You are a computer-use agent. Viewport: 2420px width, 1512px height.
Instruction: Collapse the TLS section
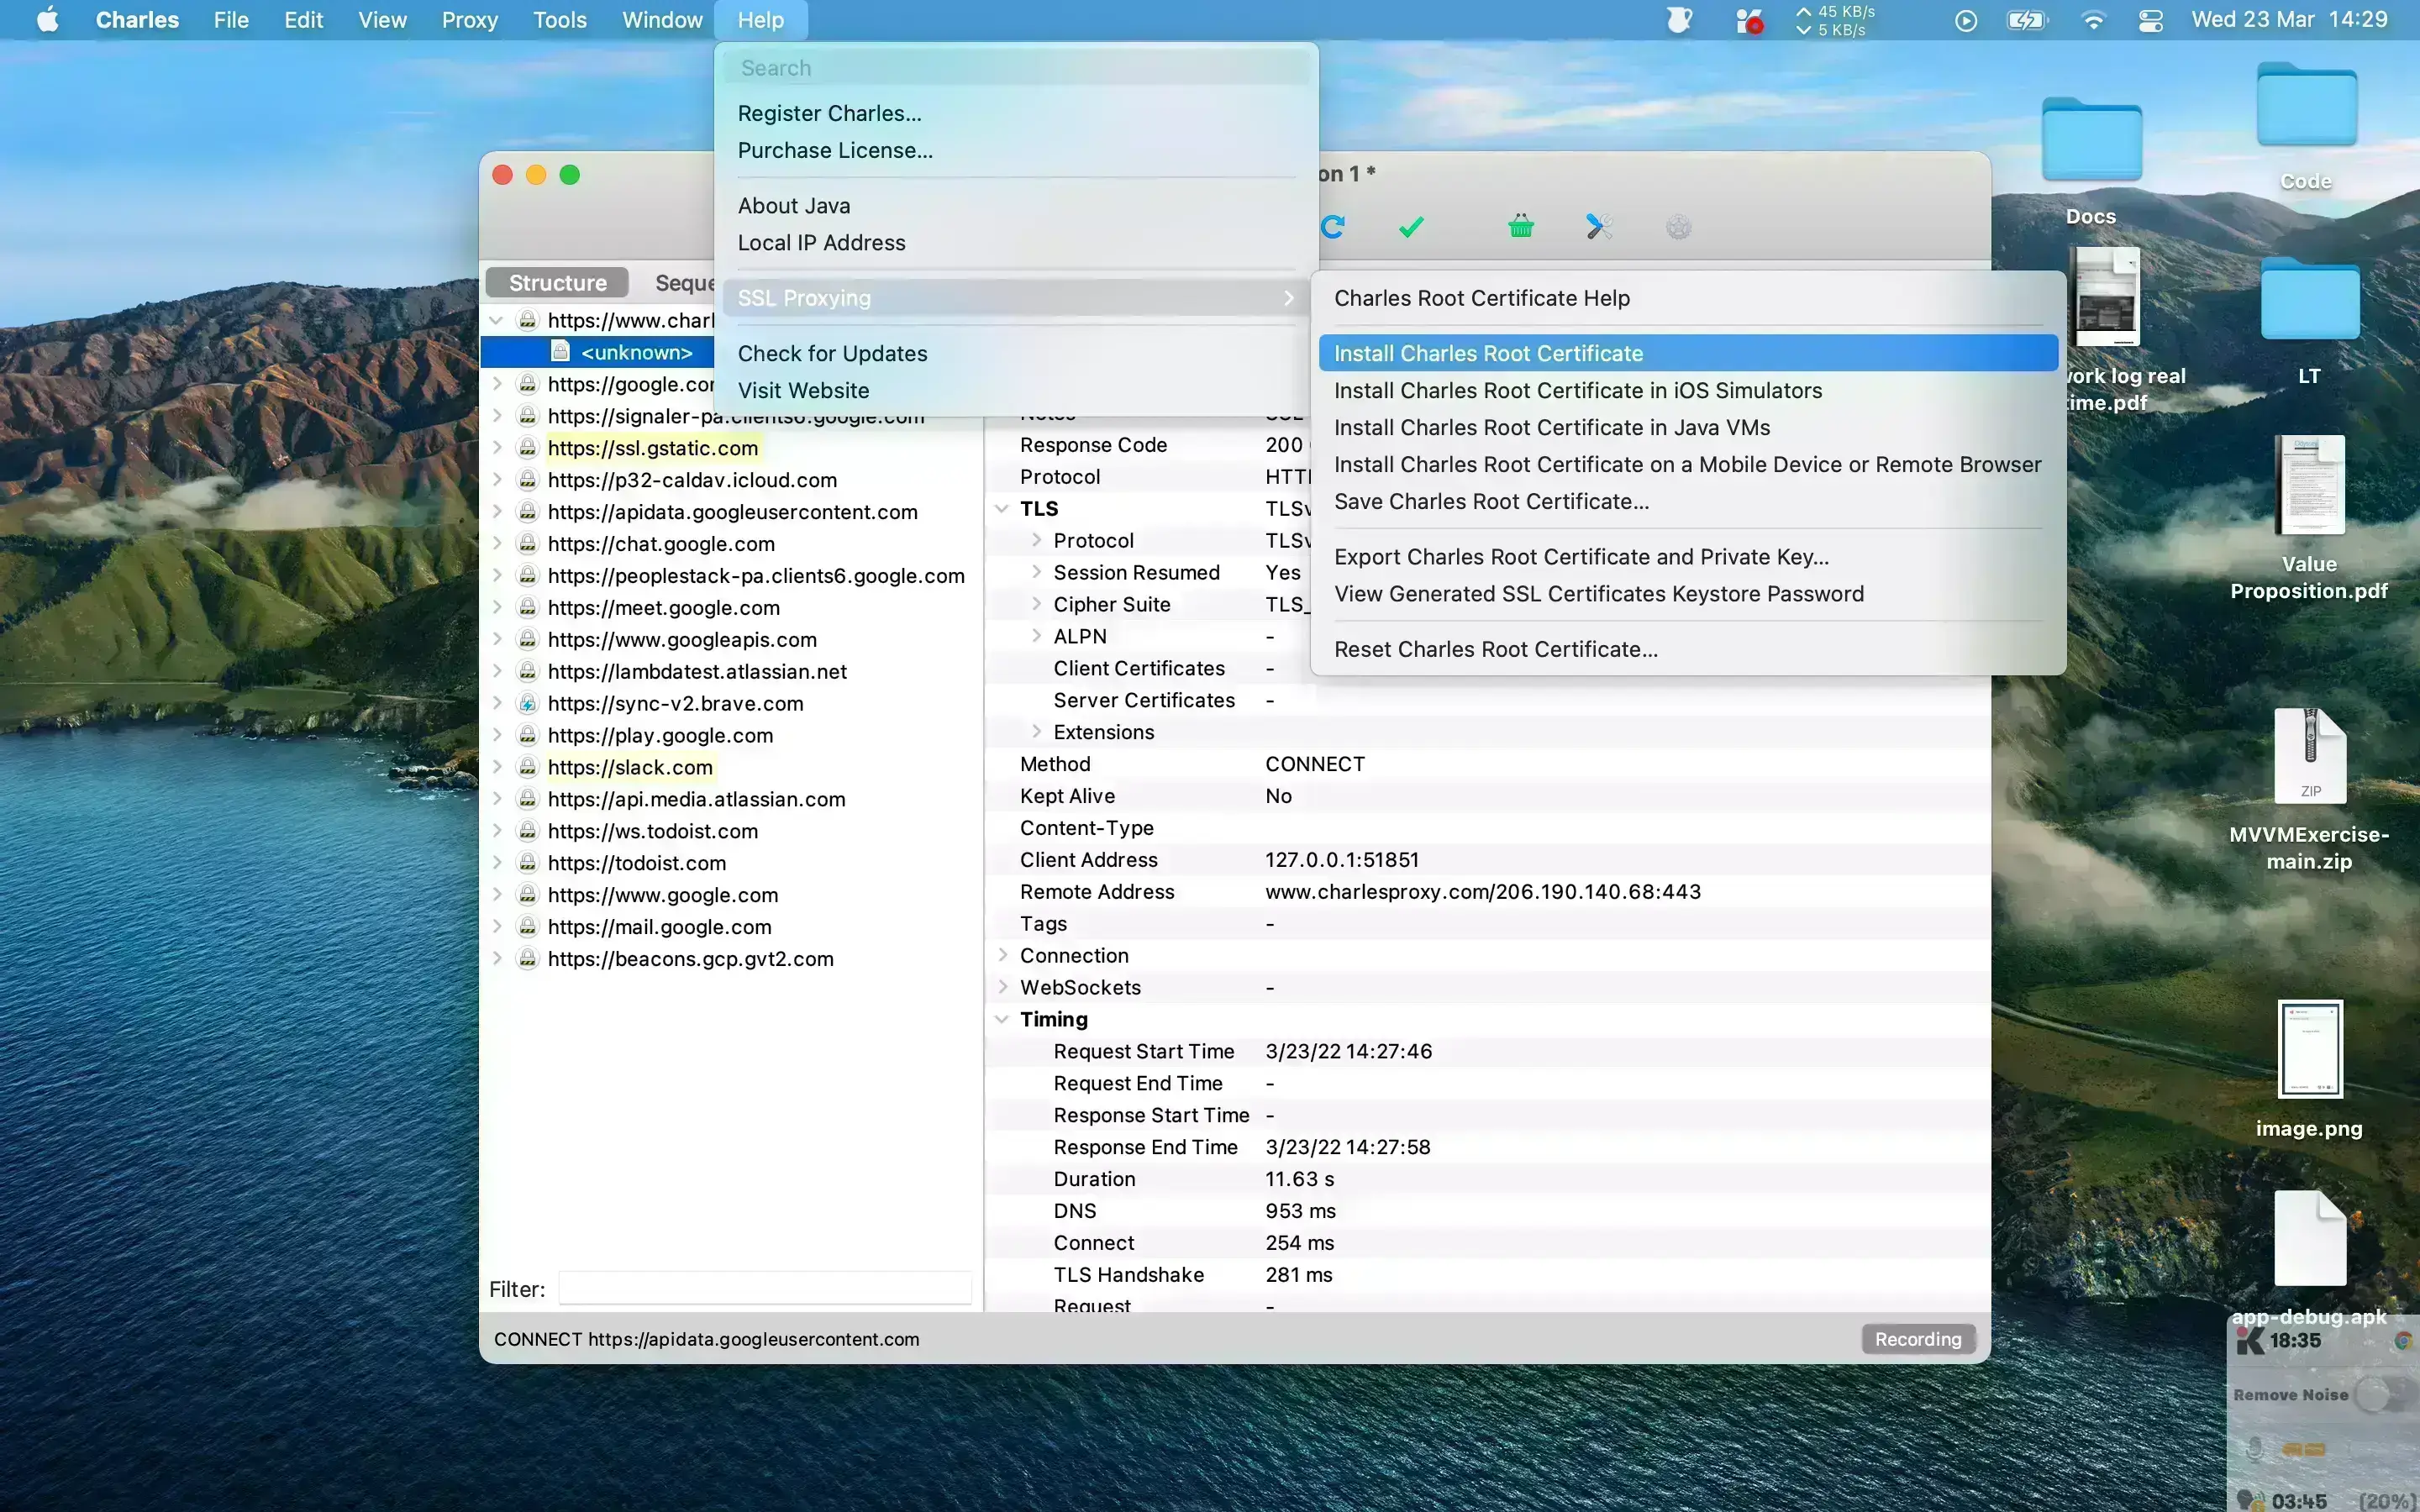coord(1002,509)
